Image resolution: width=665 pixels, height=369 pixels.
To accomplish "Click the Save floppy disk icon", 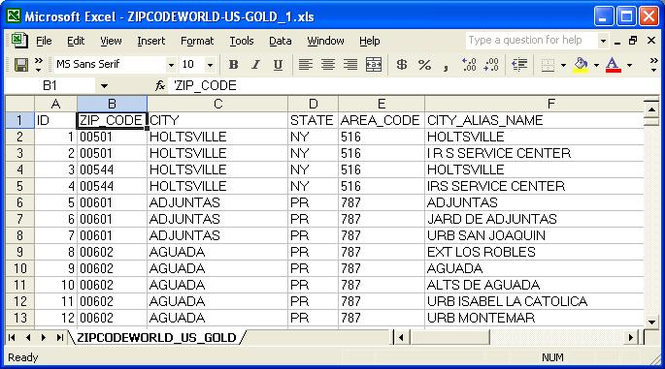I will [x=21, y=65].
